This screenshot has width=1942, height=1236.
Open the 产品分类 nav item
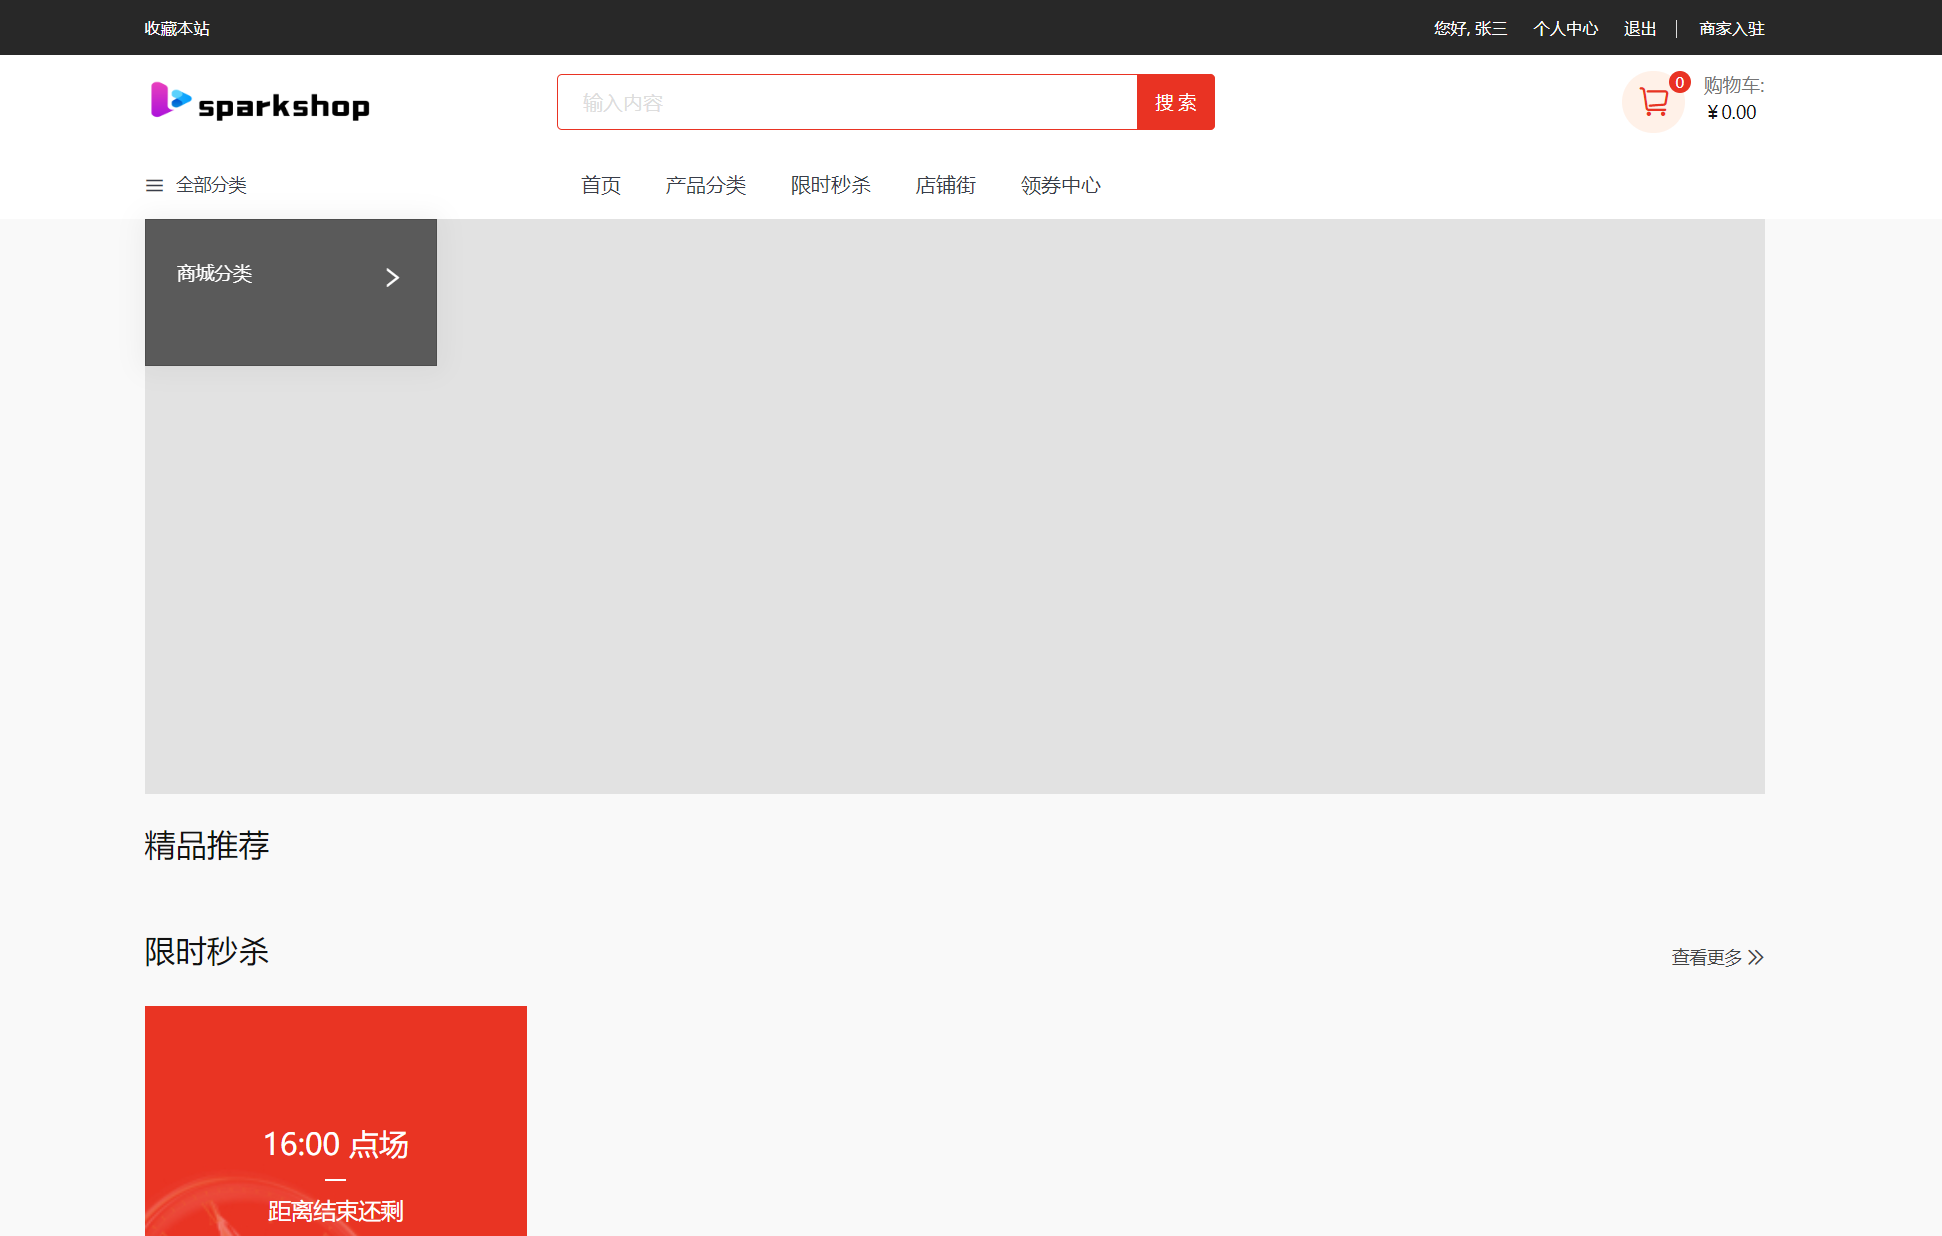[706, 185]
